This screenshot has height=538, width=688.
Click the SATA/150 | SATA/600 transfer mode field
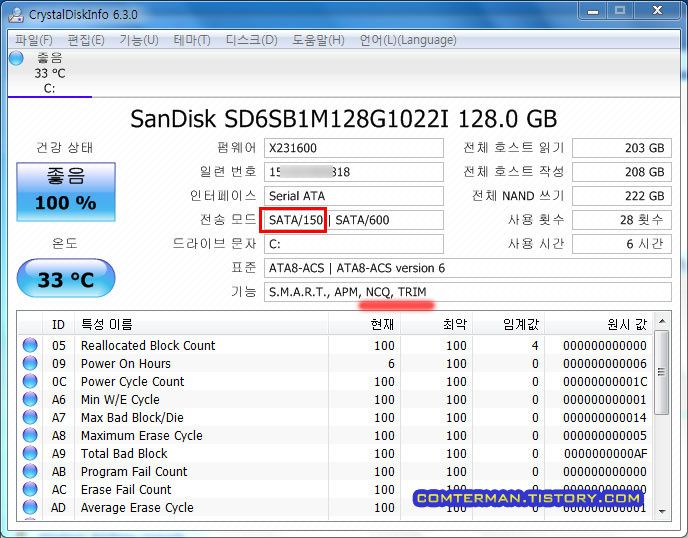354,220
